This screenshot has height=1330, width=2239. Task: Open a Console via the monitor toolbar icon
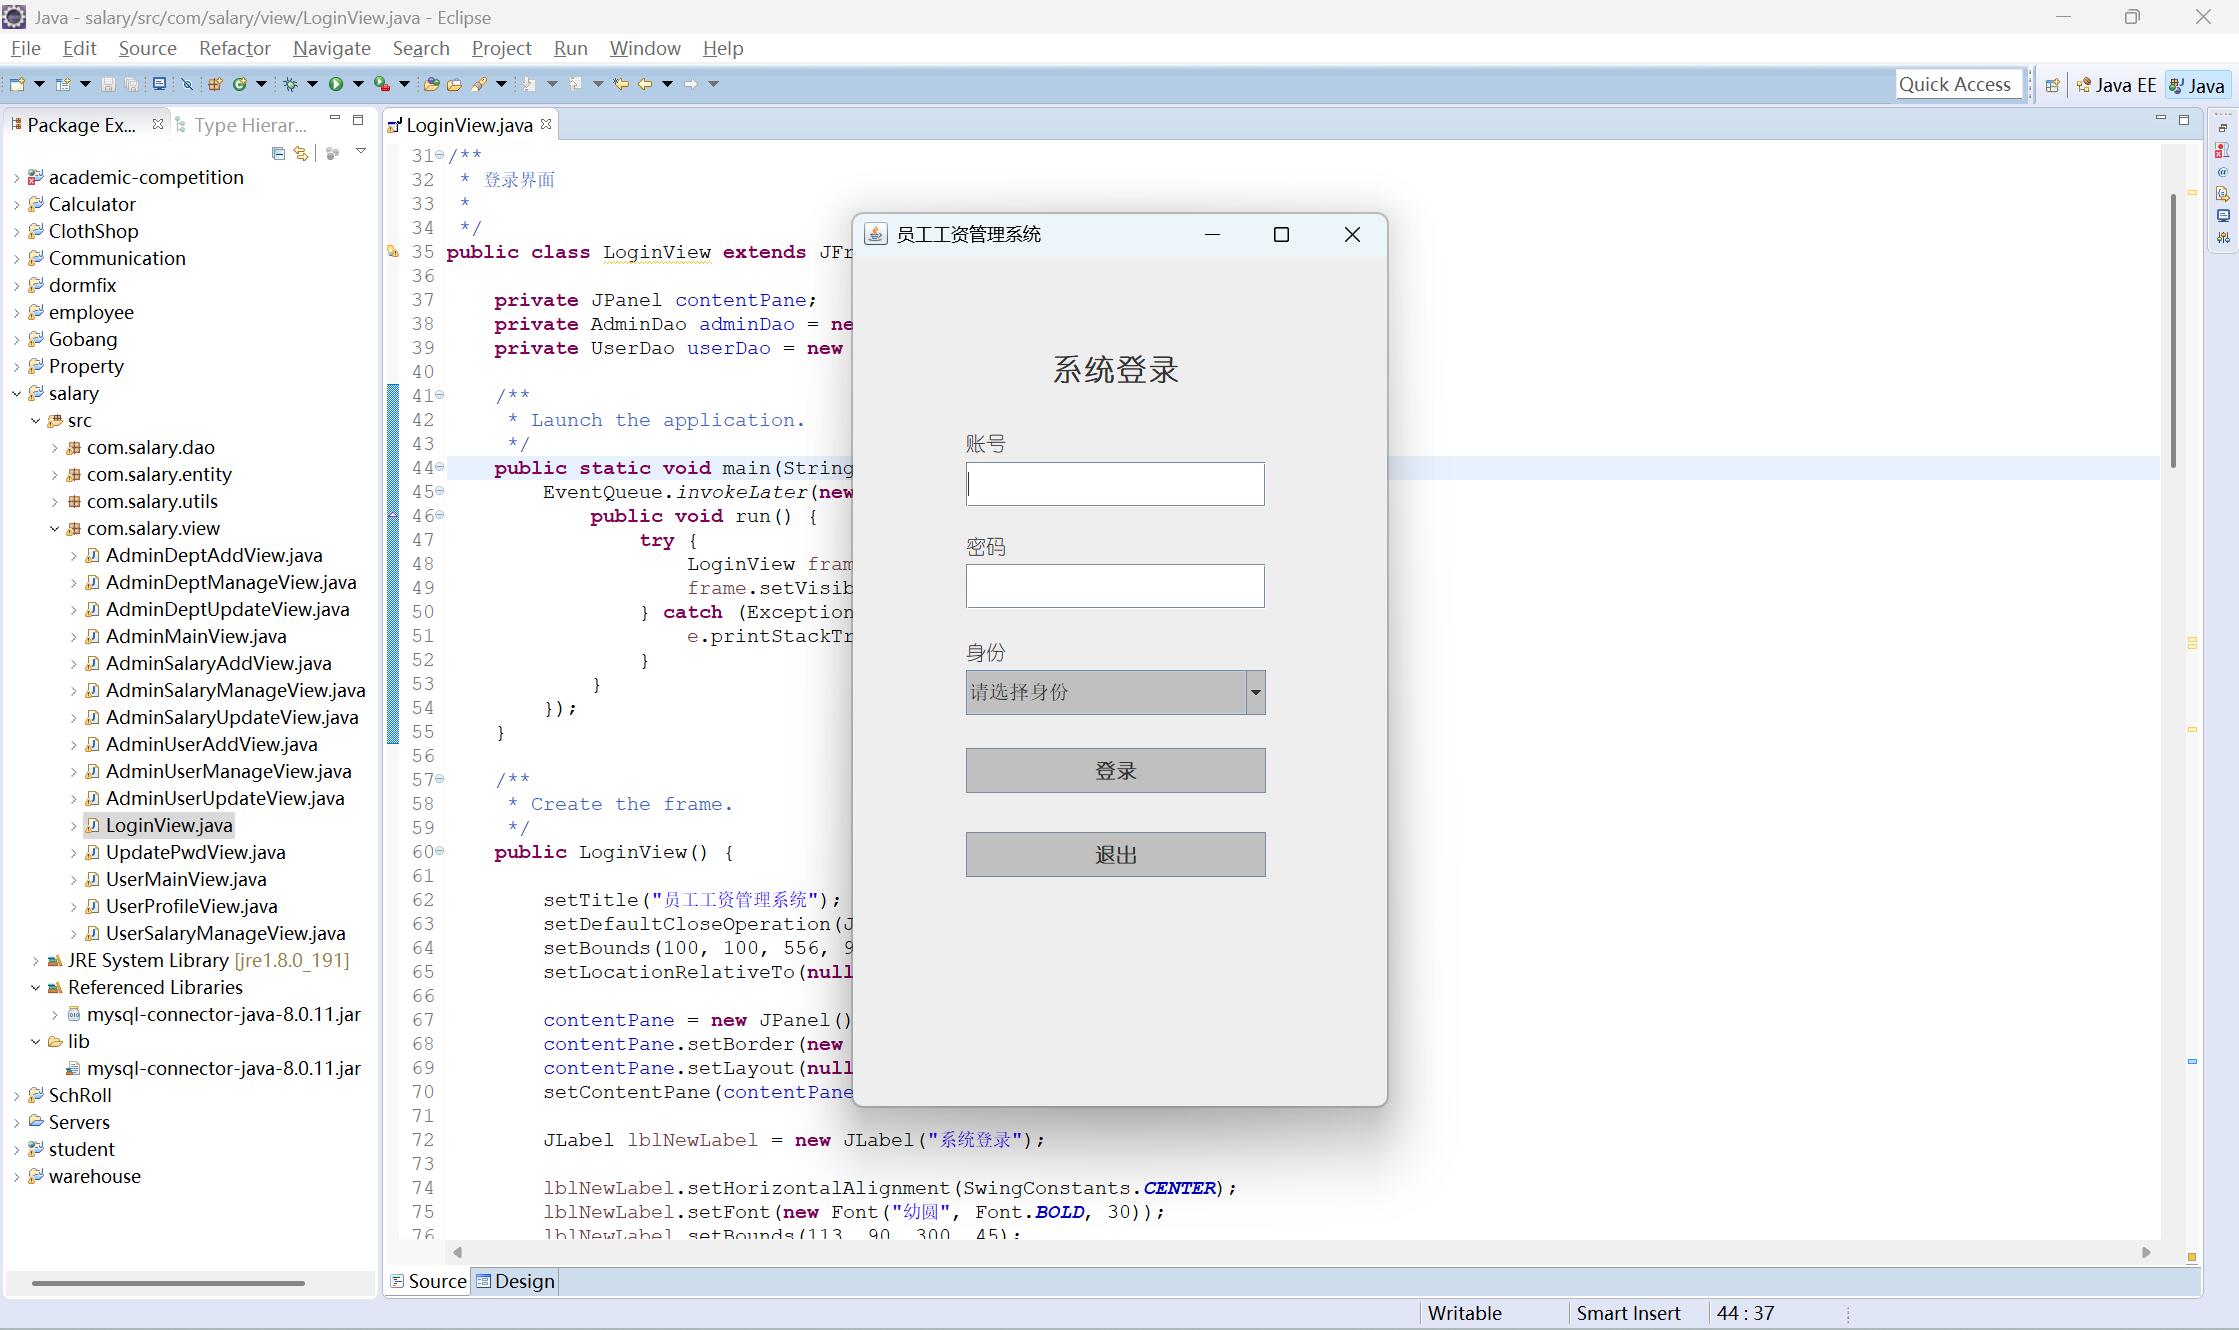pos(159,84)
